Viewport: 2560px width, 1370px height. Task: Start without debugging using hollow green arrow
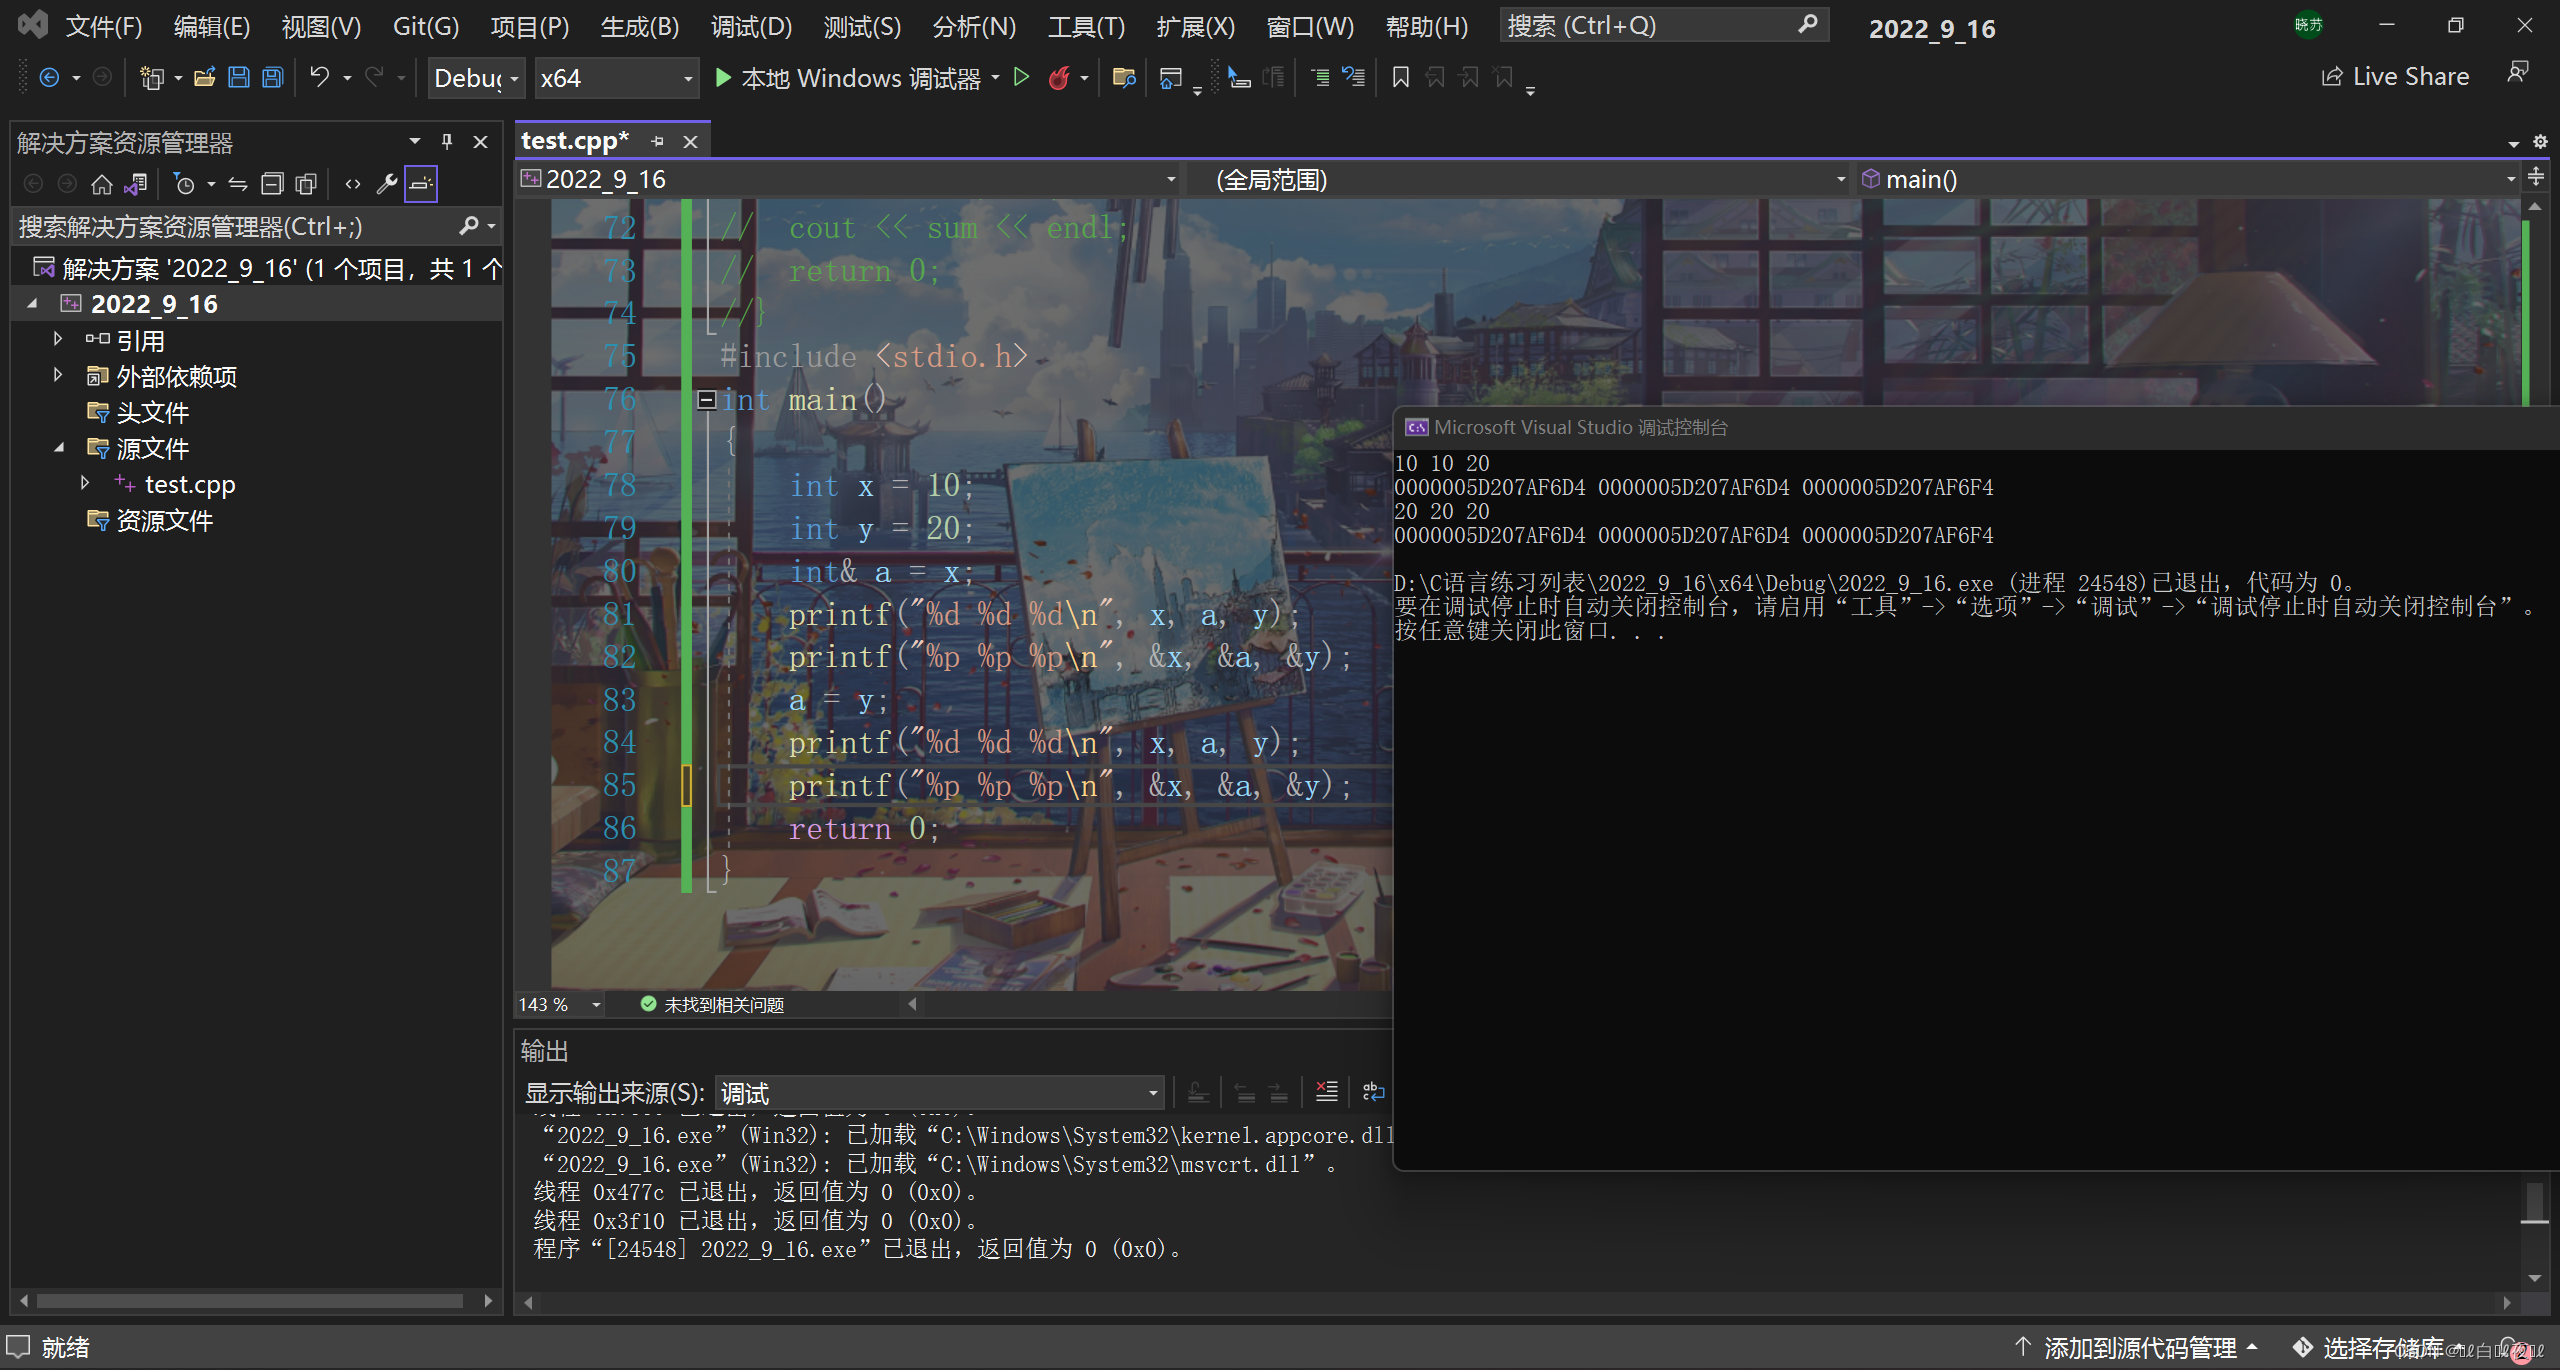click(x=1021, y=77)
